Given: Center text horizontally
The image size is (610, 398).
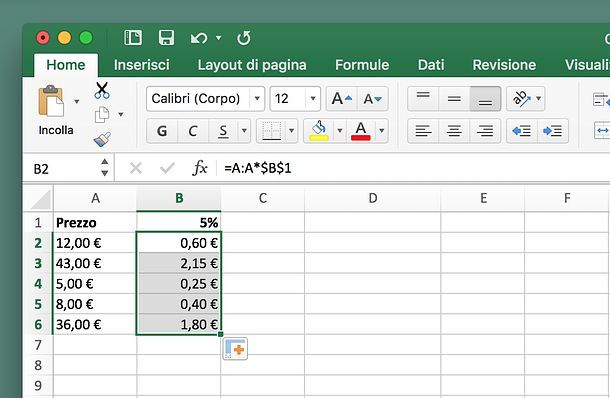Looking at the screenshot, I should point(454,131).
